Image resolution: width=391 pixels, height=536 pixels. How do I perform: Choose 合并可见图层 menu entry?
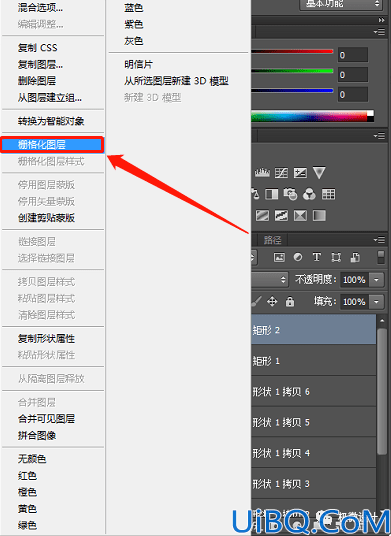[x=46, y=419]
